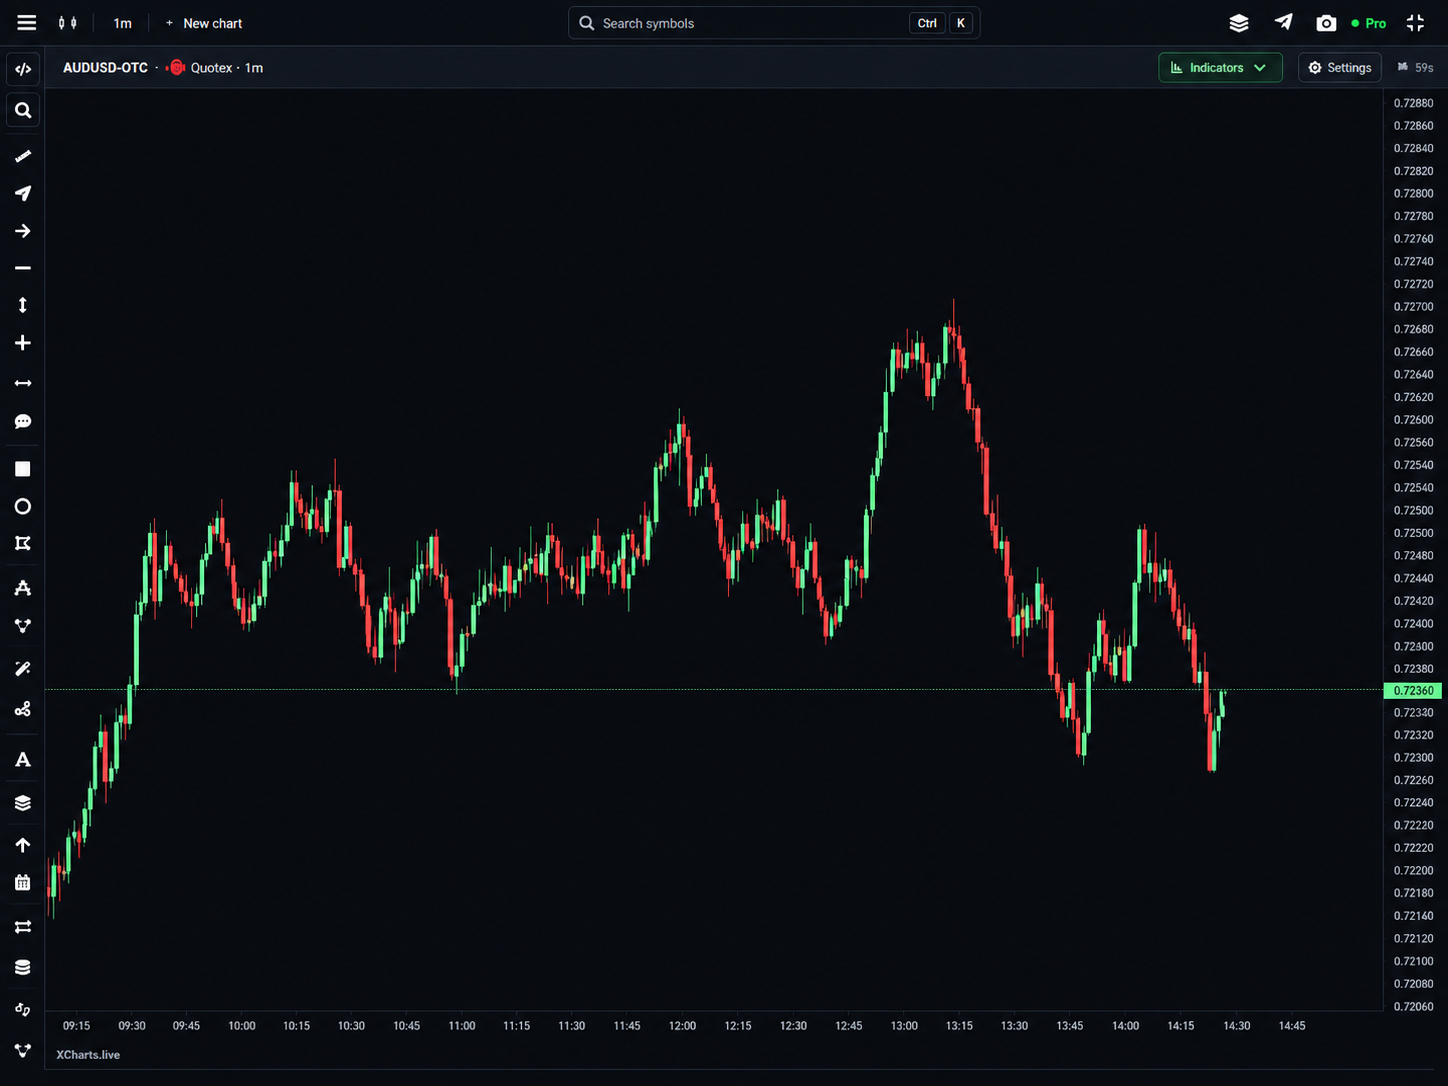Select the comment bubble annotation tool

pyautogui.click(x=23, y=422)
